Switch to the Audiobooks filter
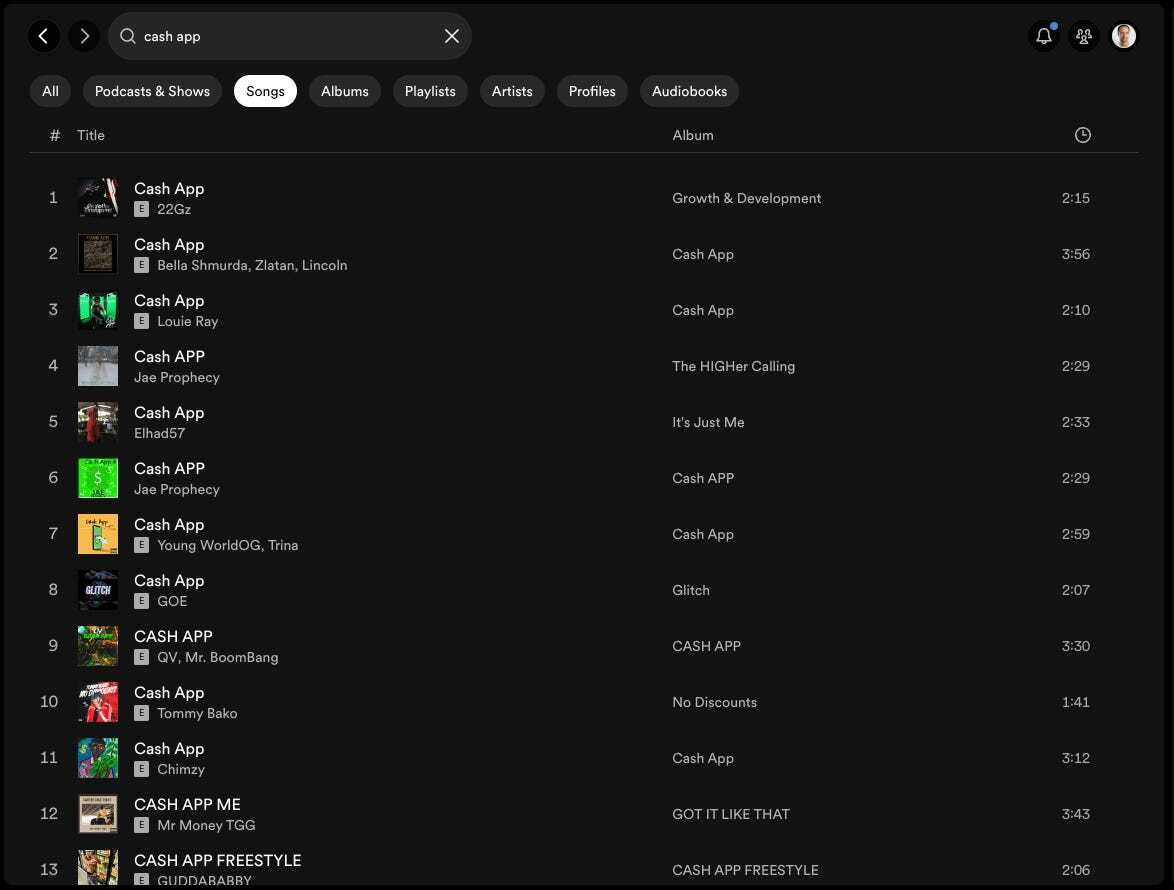Screen dimensions: 1174x890 coord(689,91)
